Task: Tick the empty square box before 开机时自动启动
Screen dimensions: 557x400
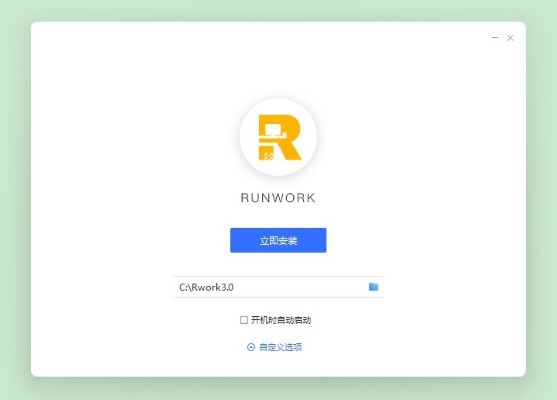Action: [244, 320]
